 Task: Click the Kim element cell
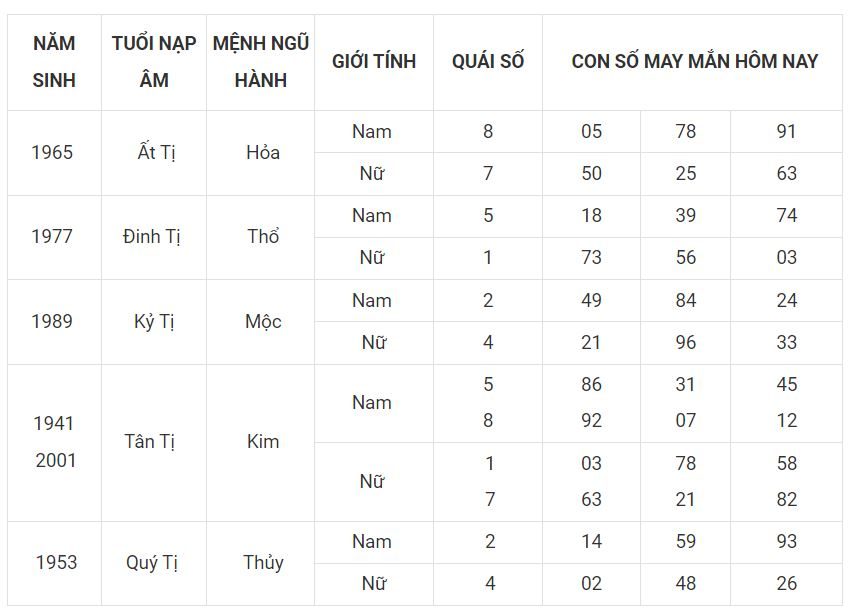pos(262,441)
